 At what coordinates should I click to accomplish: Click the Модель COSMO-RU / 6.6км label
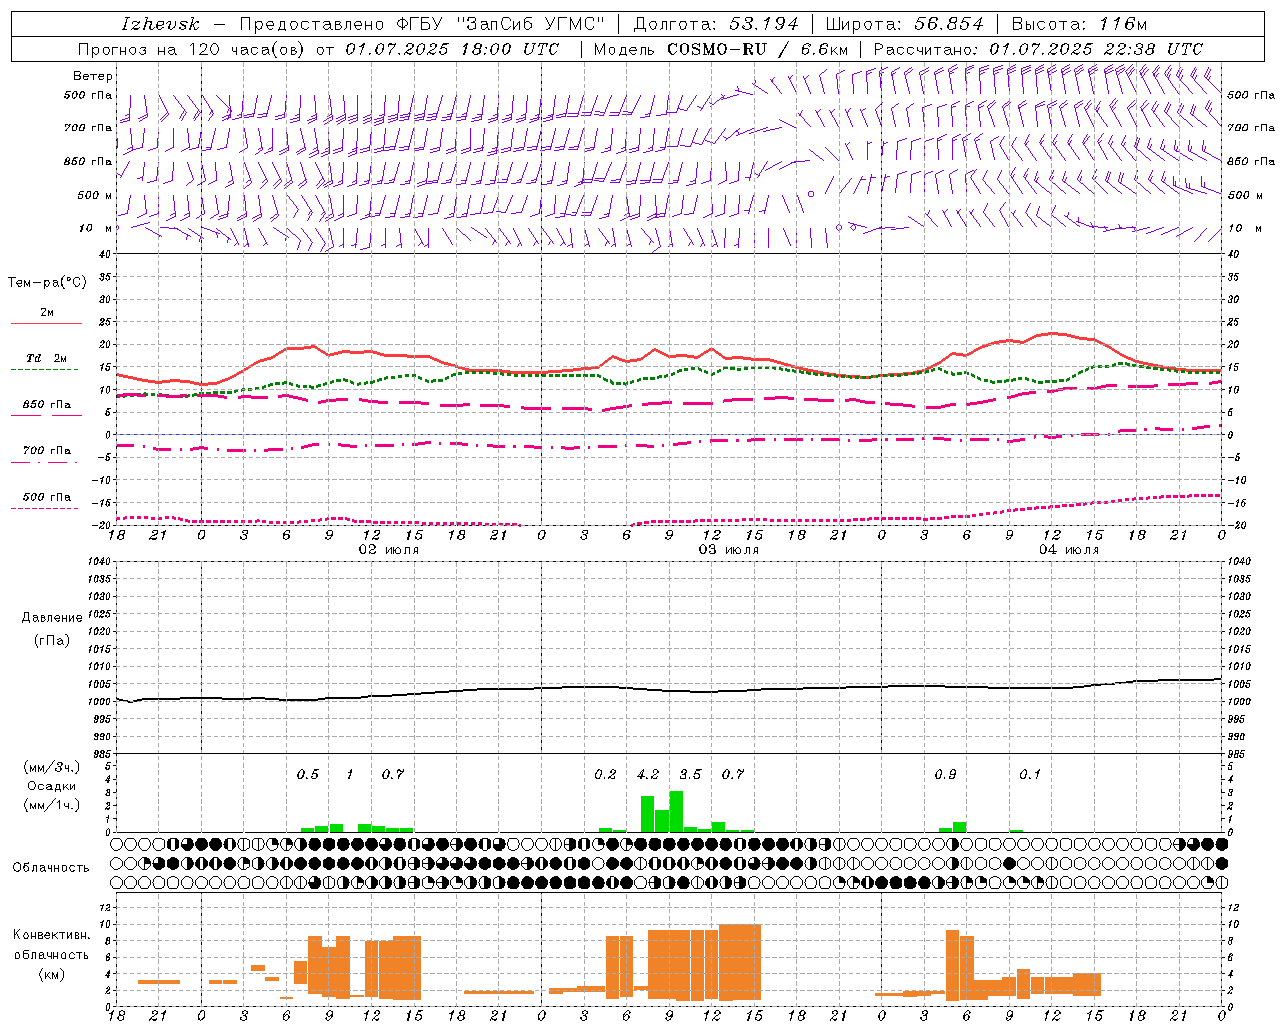(720, 49)
